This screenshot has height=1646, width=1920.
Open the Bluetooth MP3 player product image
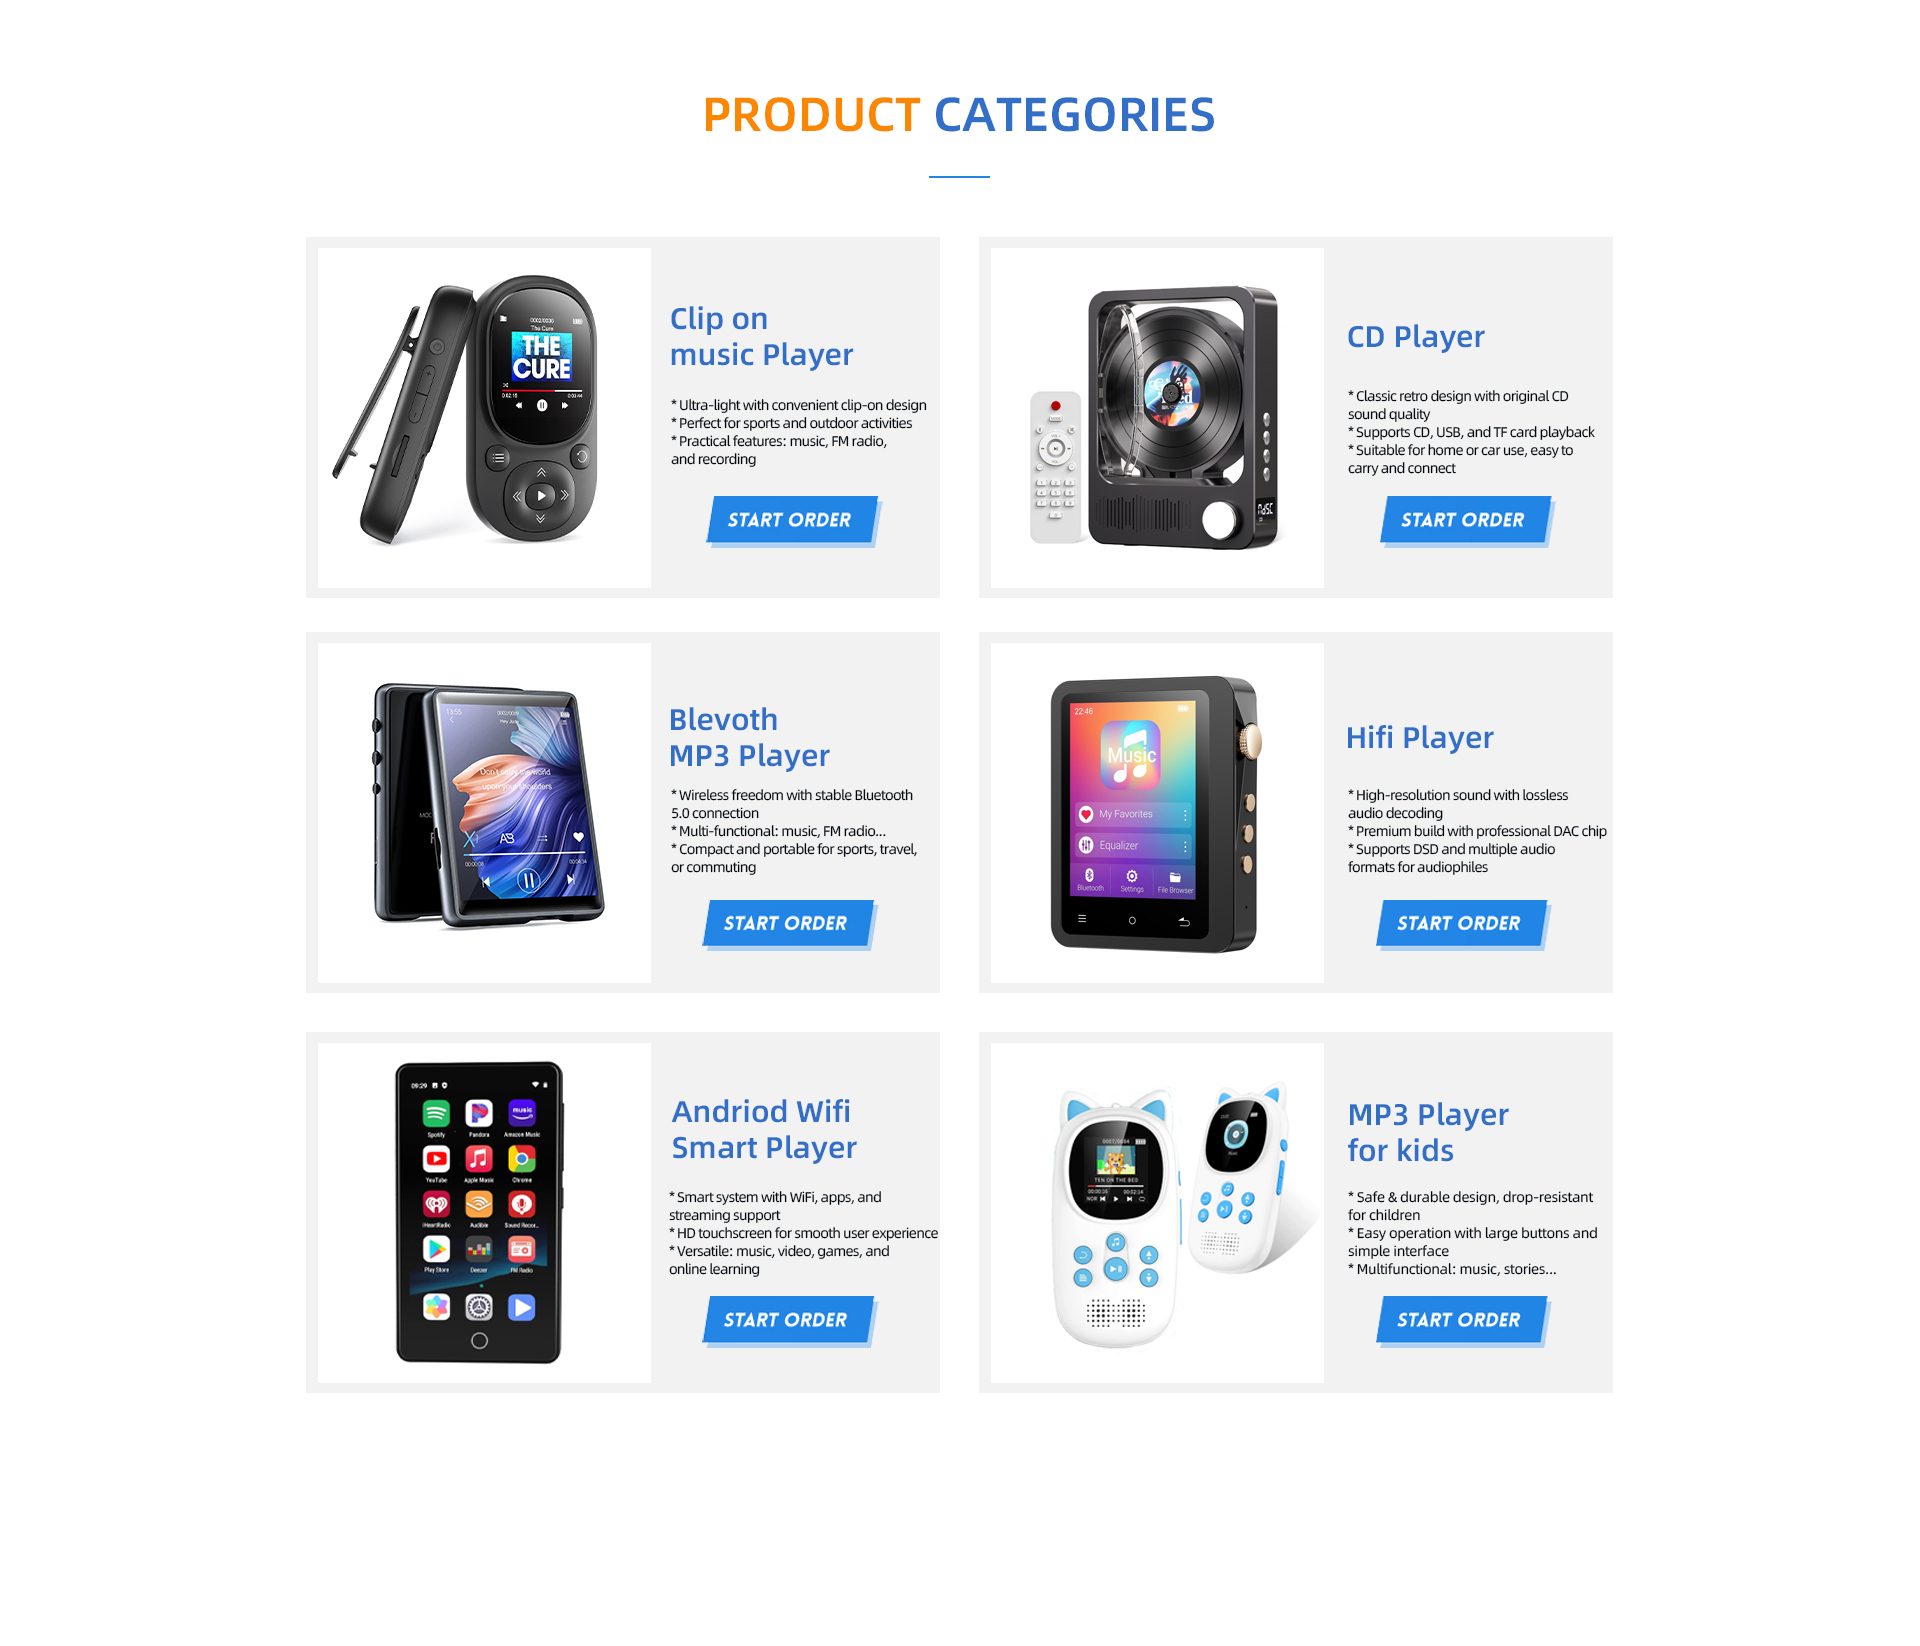(484, 812)
